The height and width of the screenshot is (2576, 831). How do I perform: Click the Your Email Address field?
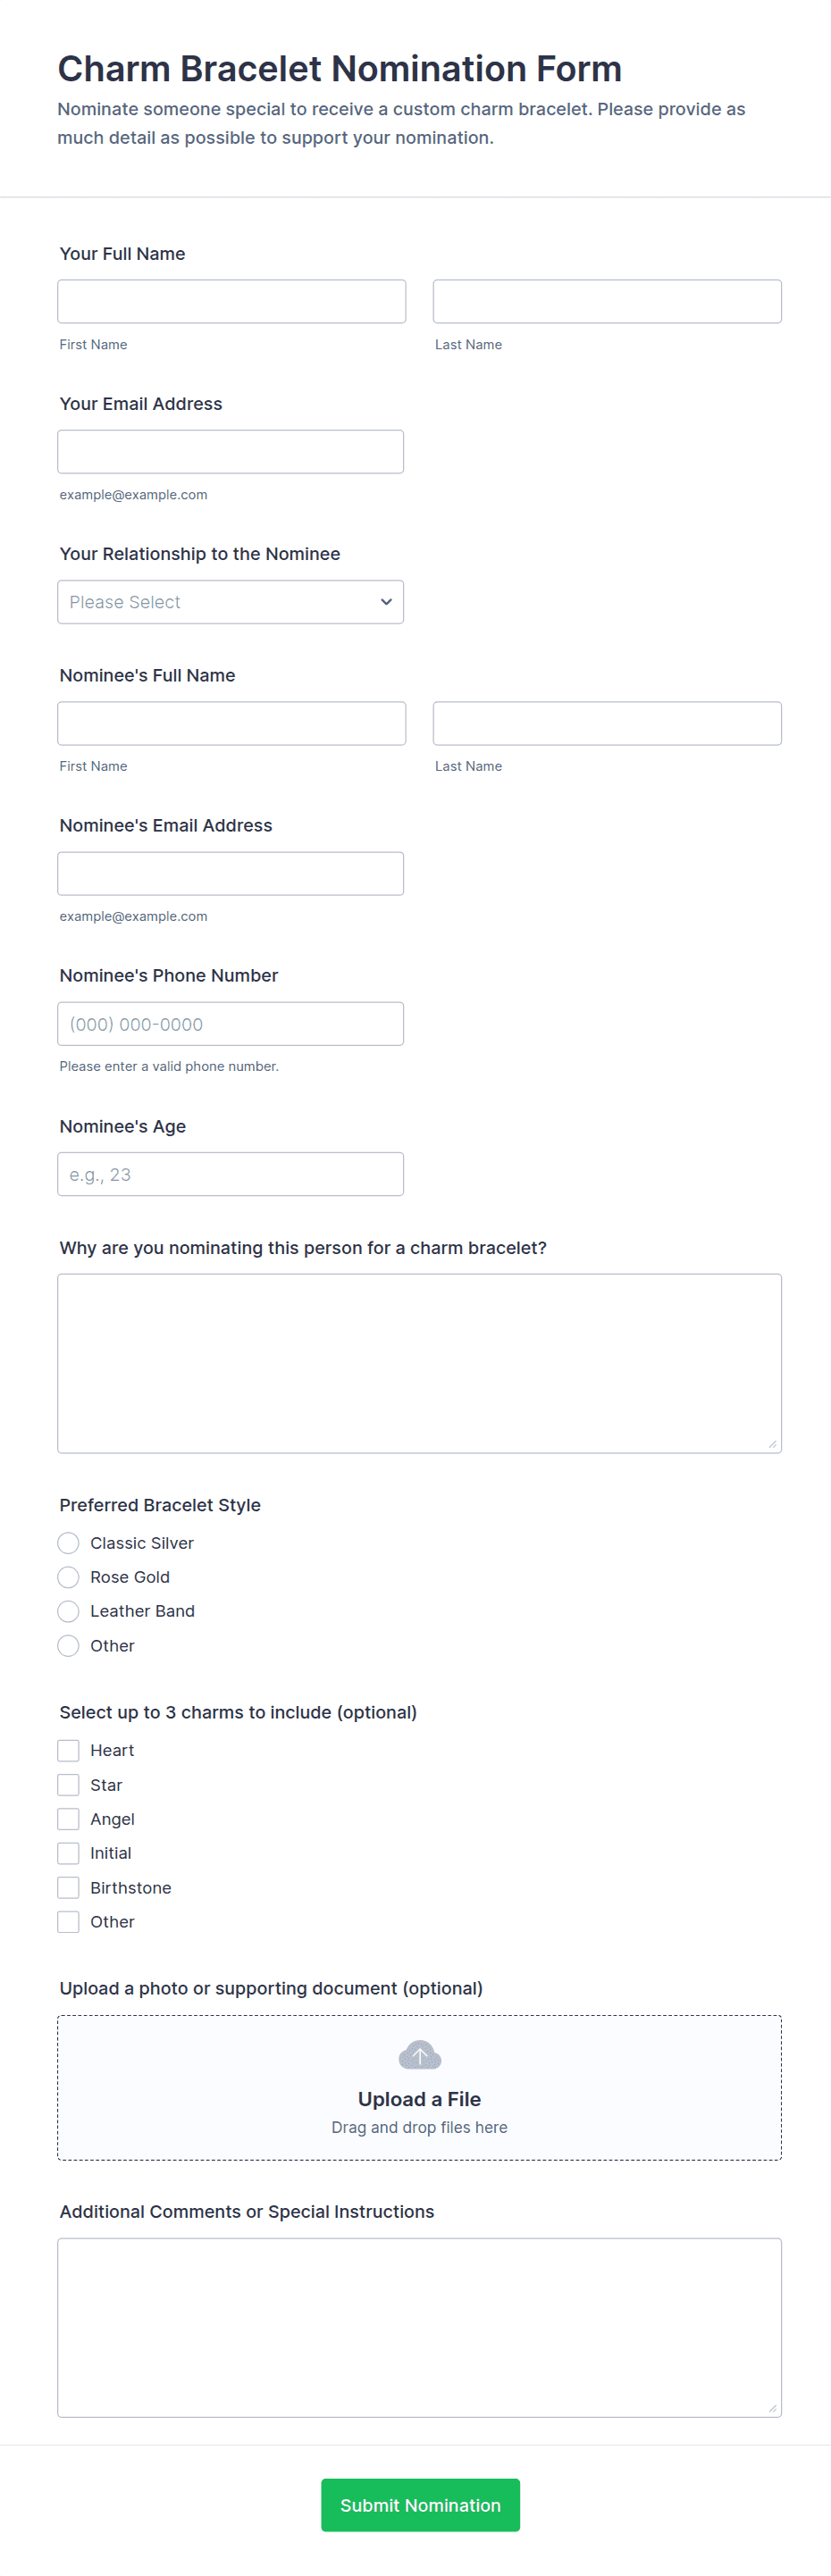[230, 452]
